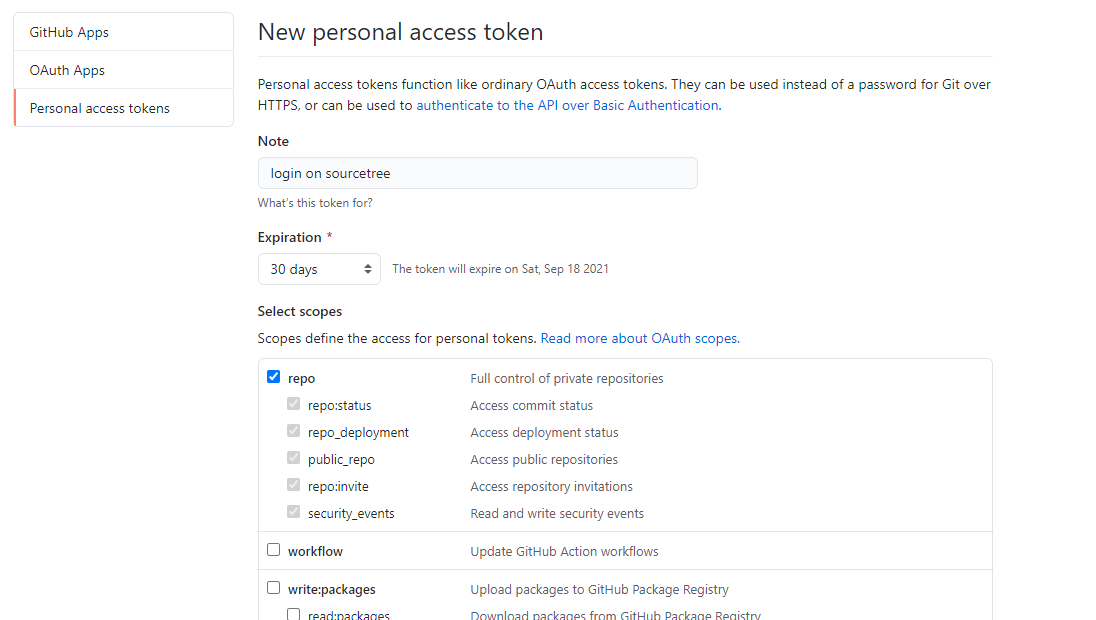This screenshot has width=1096, height=620.
Task: Select Personal access tokens sidebar item
Action: pyautogui.click(x=100, y=108)
